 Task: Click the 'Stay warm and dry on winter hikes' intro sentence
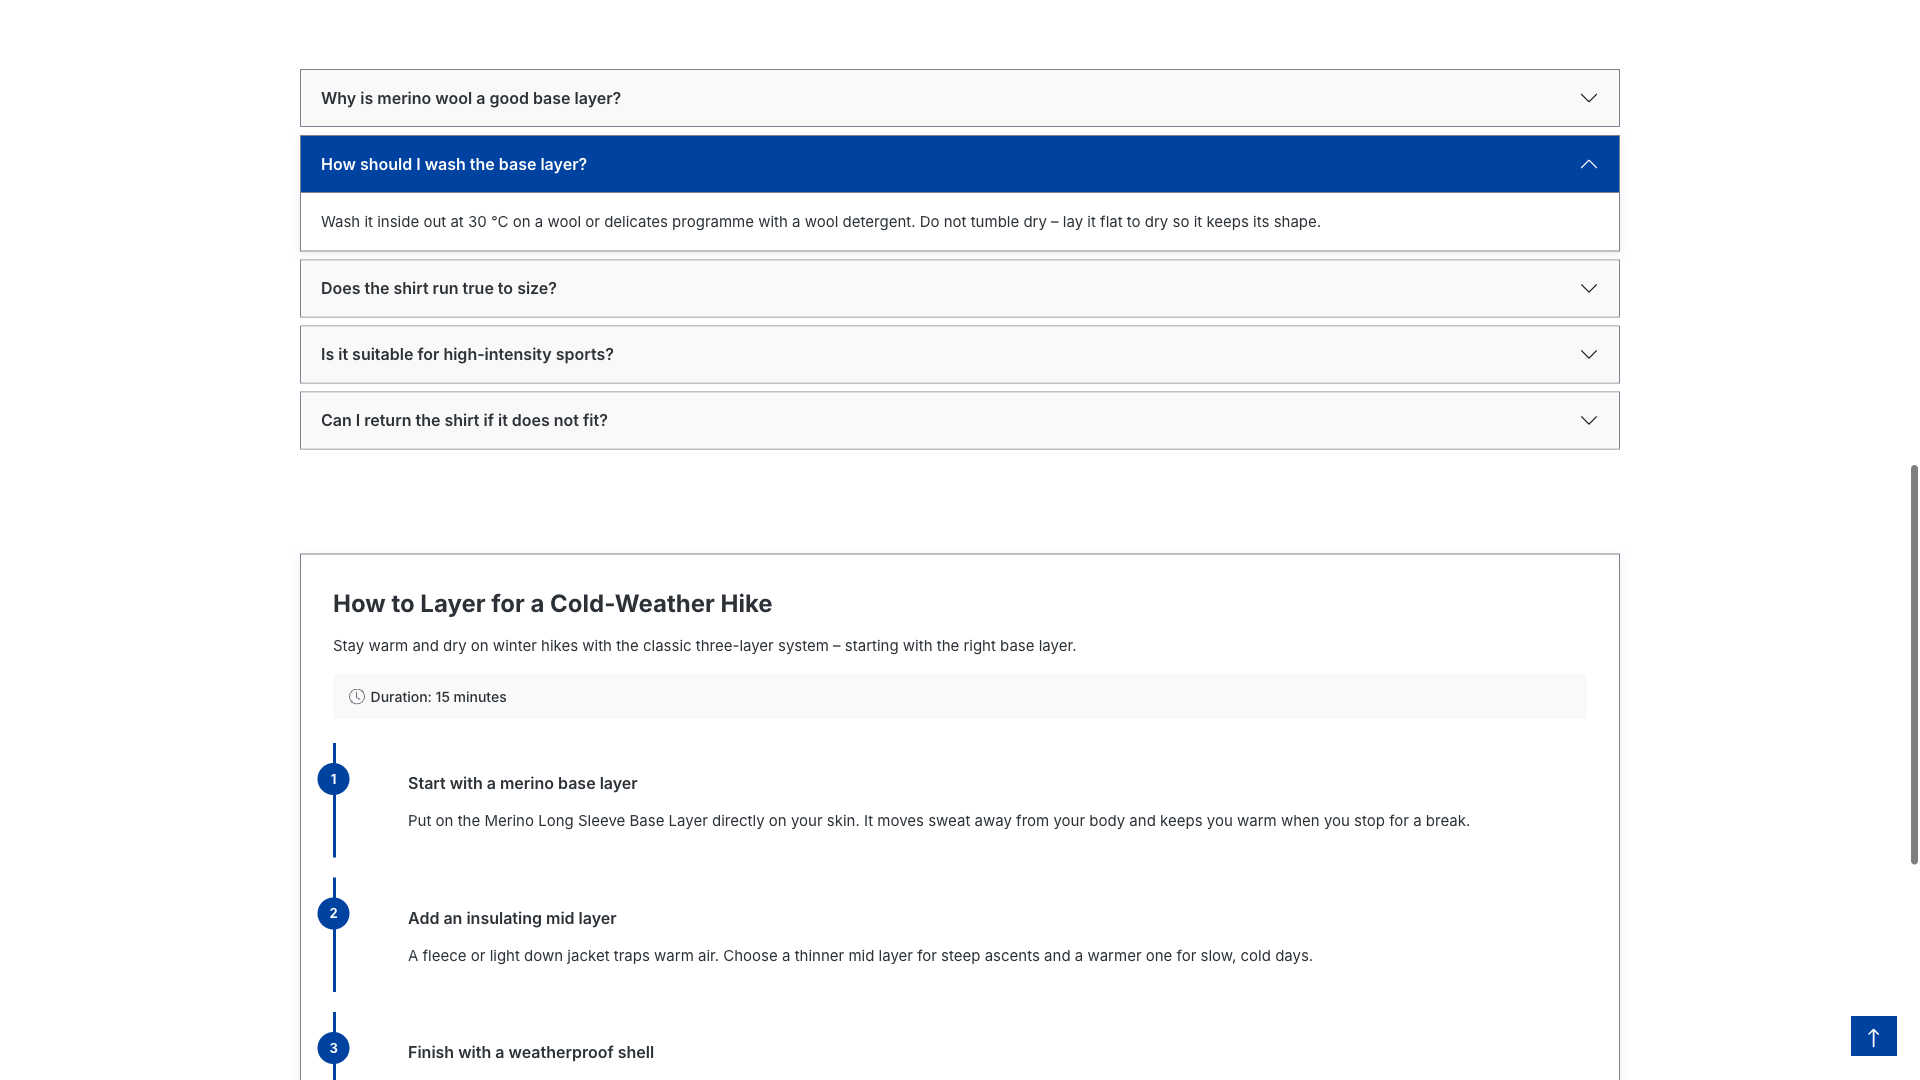click(704, 646)
